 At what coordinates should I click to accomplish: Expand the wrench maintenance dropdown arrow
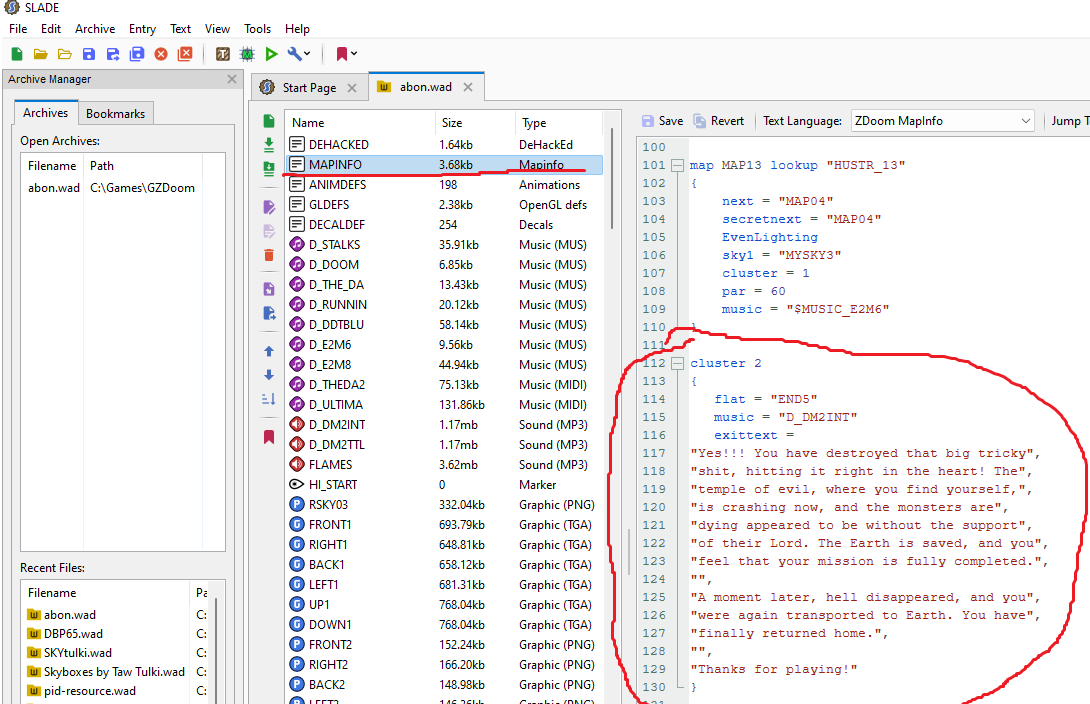click(307, 54)
